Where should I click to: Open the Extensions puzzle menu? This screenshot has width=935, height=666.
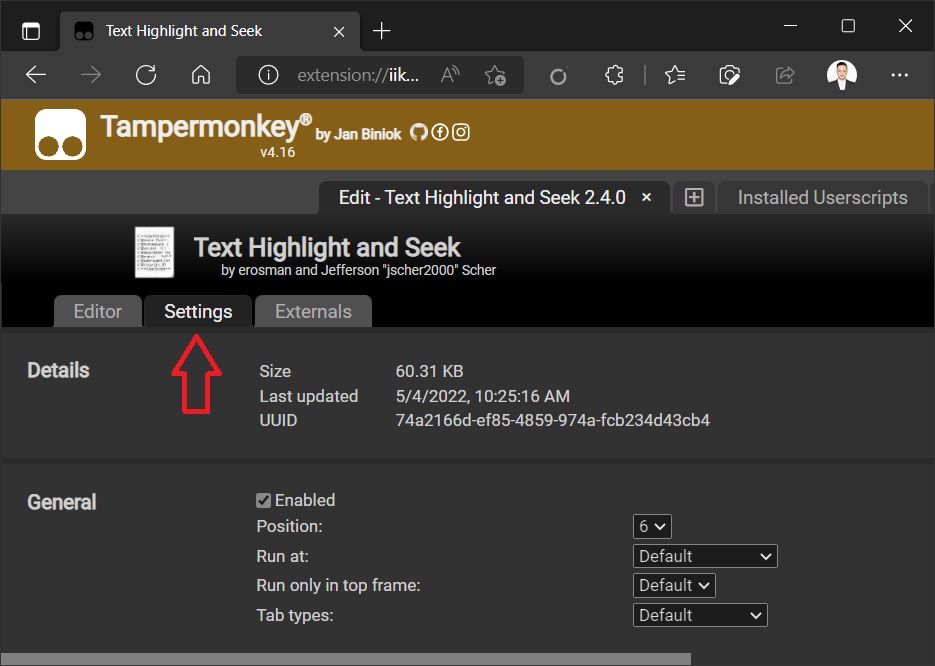(x=614, y=75)
